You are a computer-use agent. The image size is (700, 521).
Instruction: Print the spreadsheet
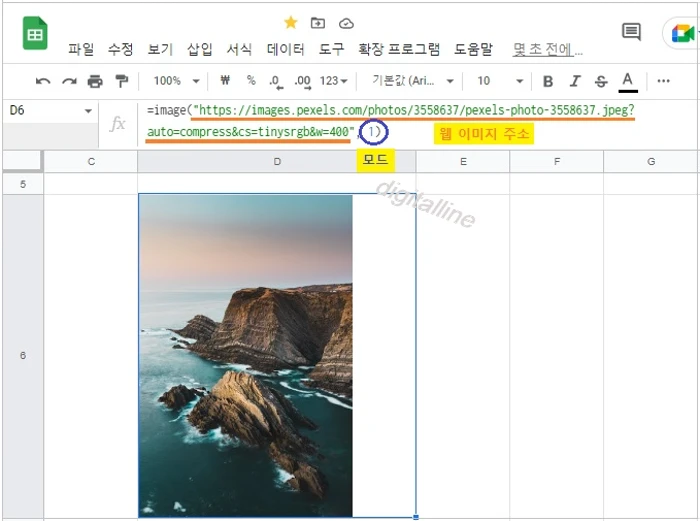click(x=95, y=81)
